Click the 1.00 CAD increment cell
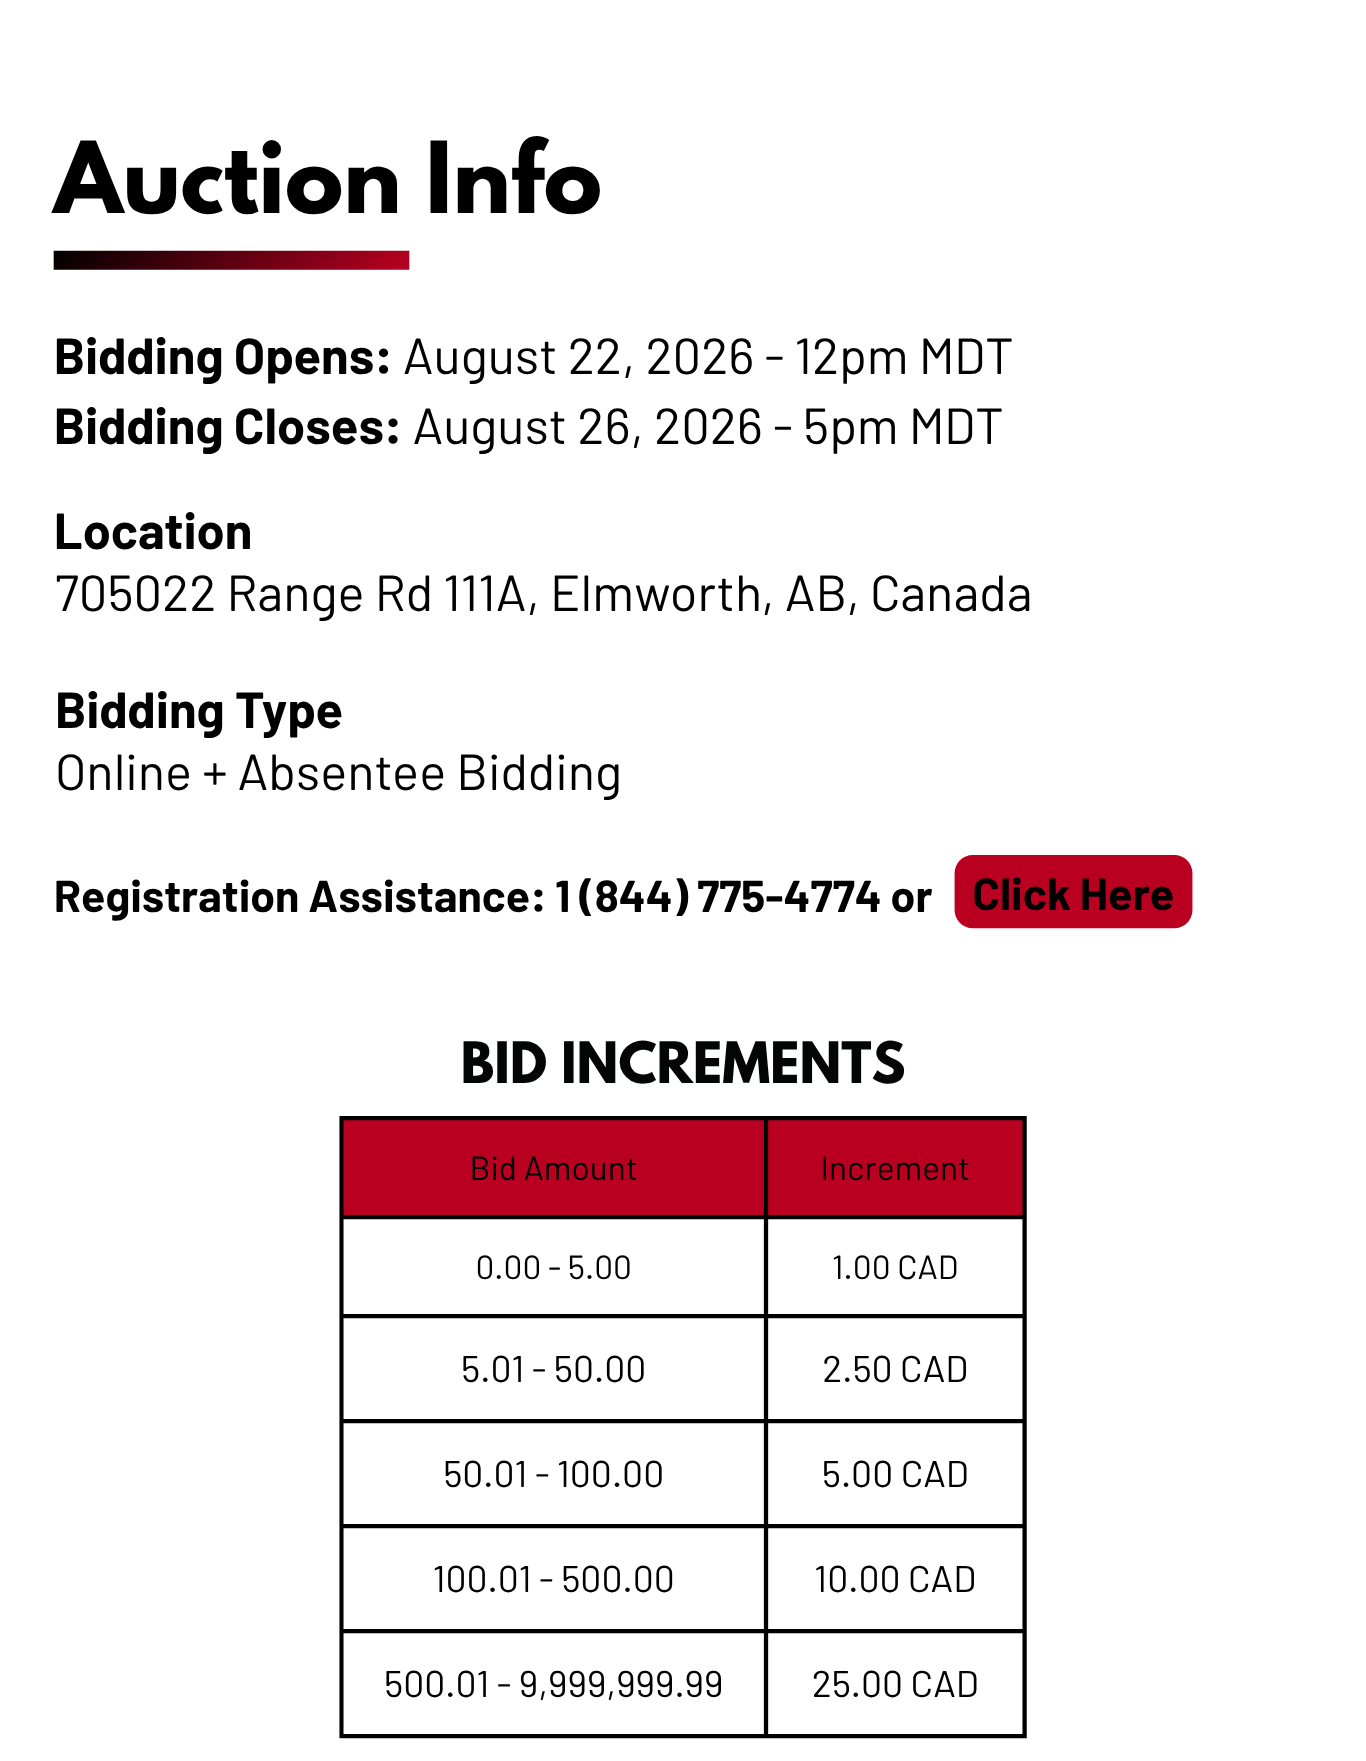Image resolution: width=1366 pixels, height=1761 pixels. (x=895, y=1267)
